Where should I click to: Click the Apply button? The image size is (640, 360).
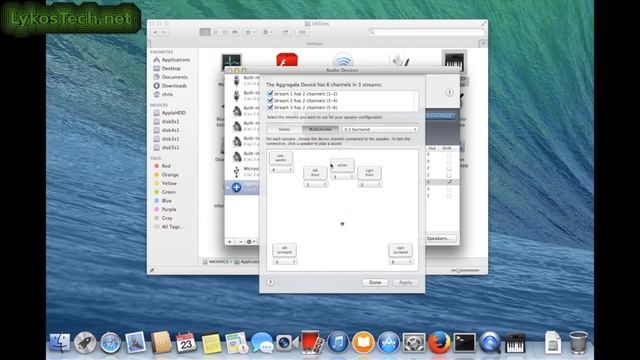coord(405,282)
